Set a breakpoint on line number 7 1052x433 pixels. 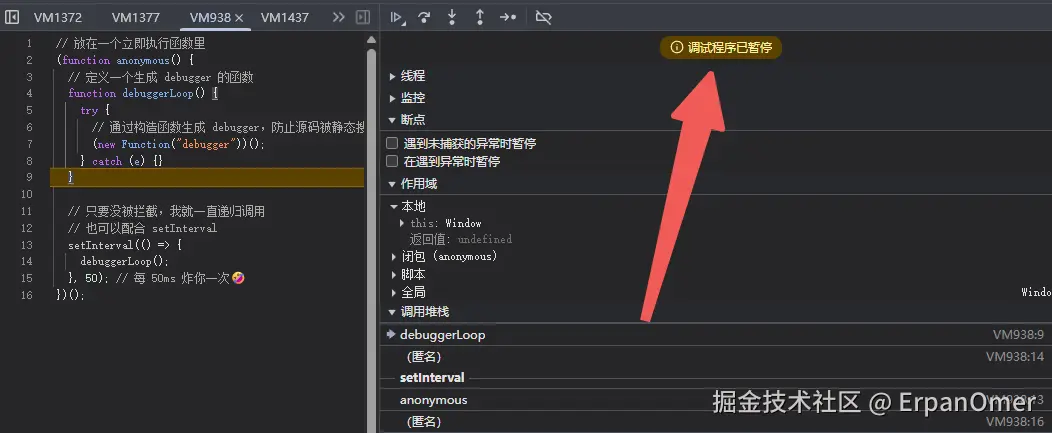29,144
